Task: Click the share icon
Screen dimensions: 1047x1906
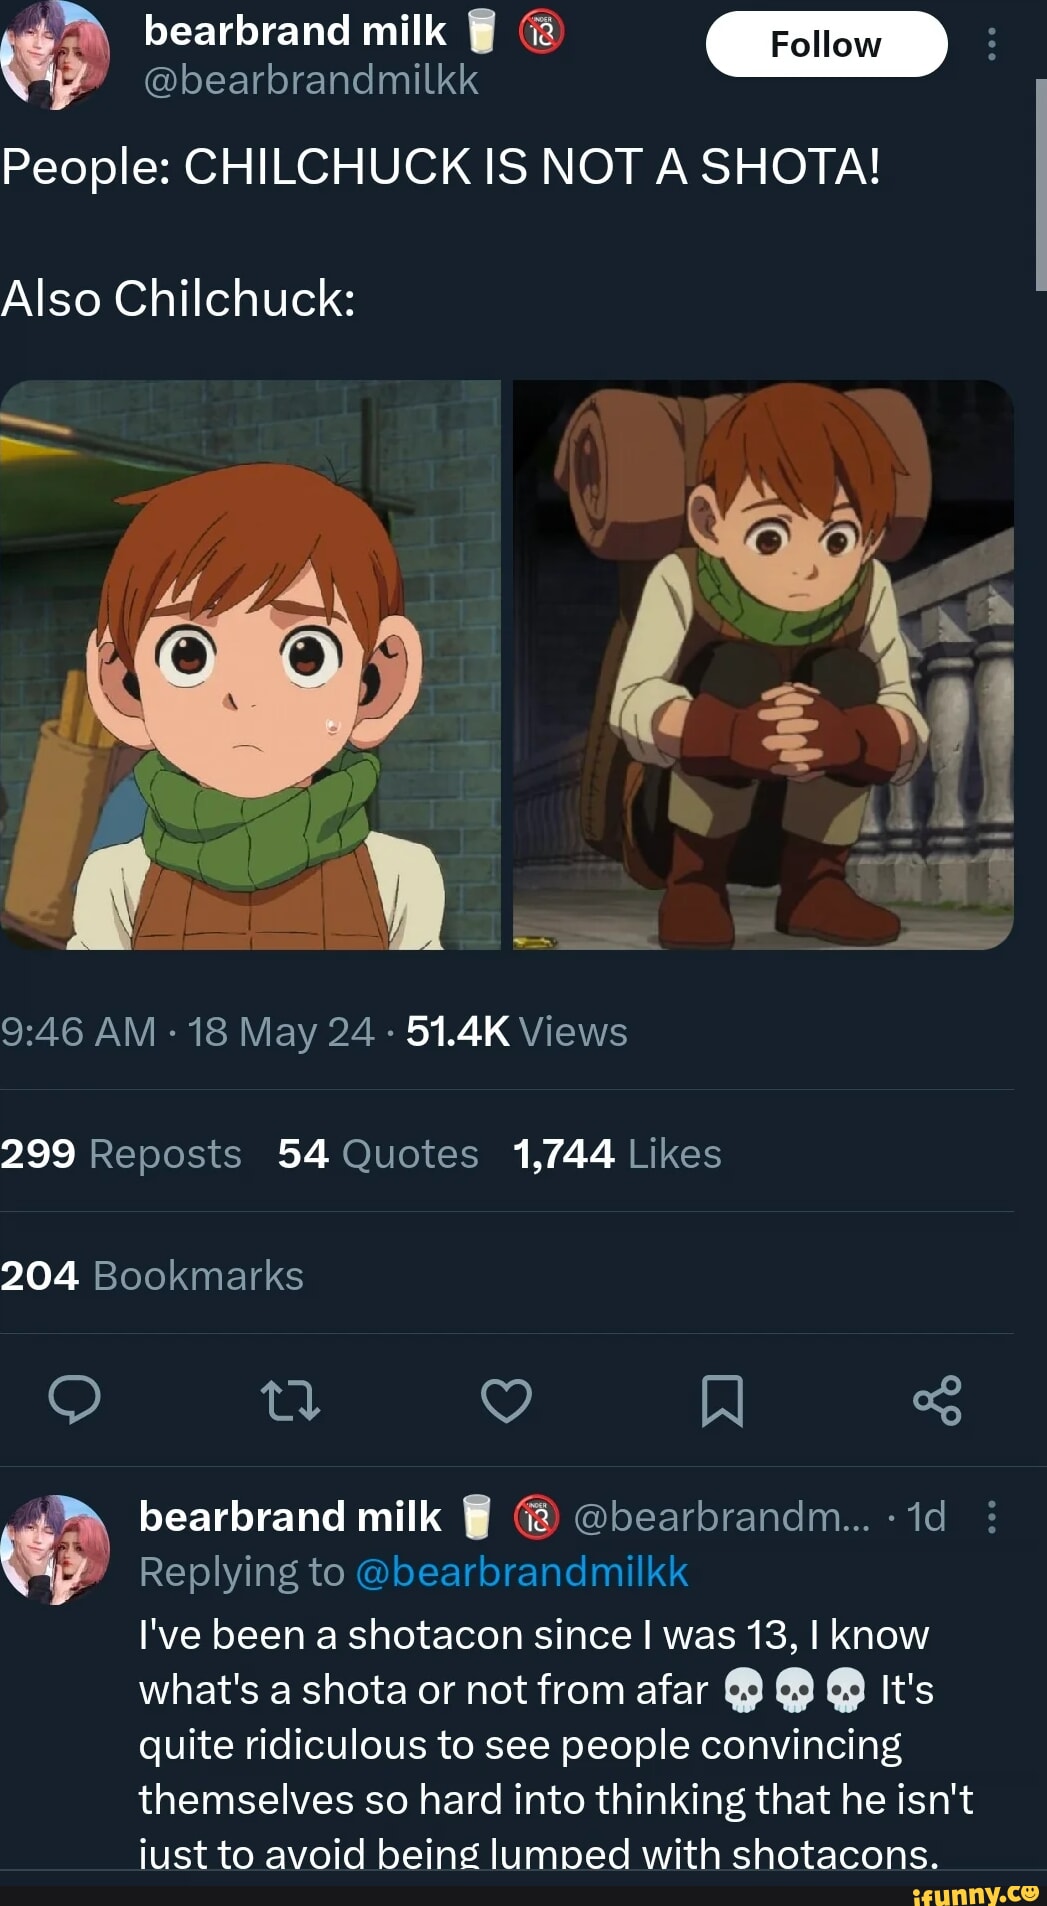Action: tap(937, 1400)
